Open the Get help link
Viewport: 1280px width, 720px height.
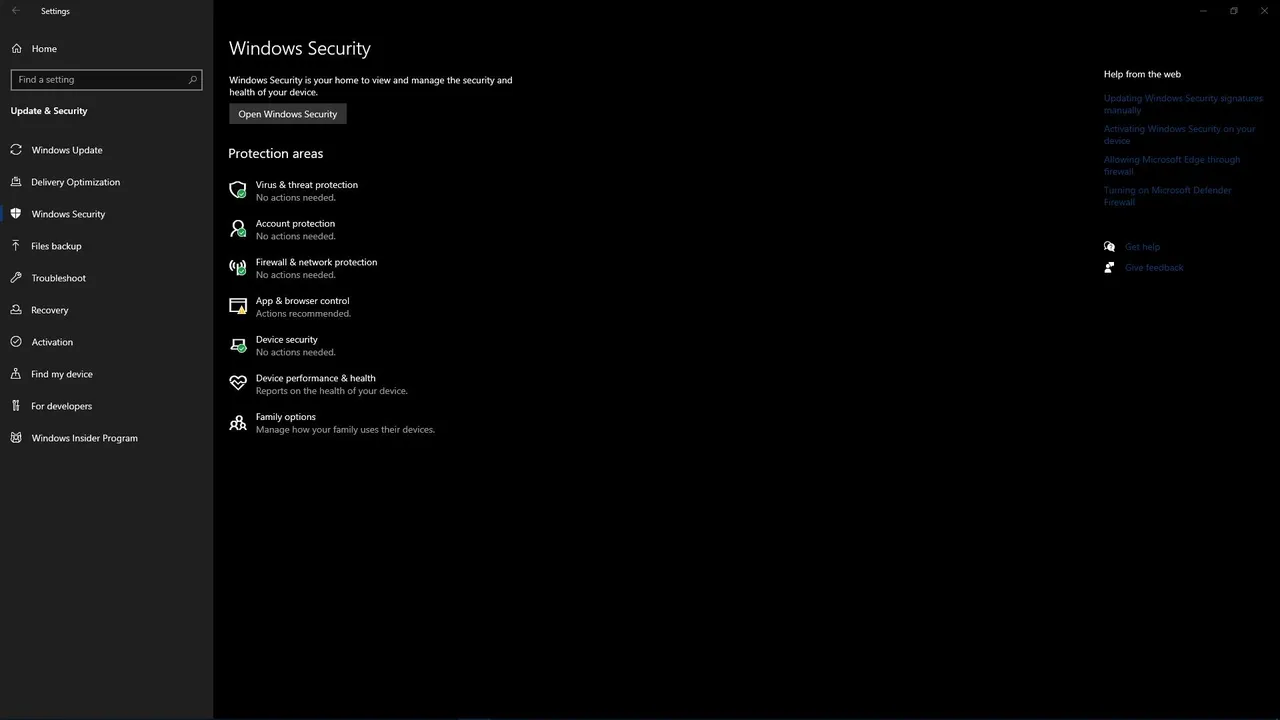[1142, 247]
